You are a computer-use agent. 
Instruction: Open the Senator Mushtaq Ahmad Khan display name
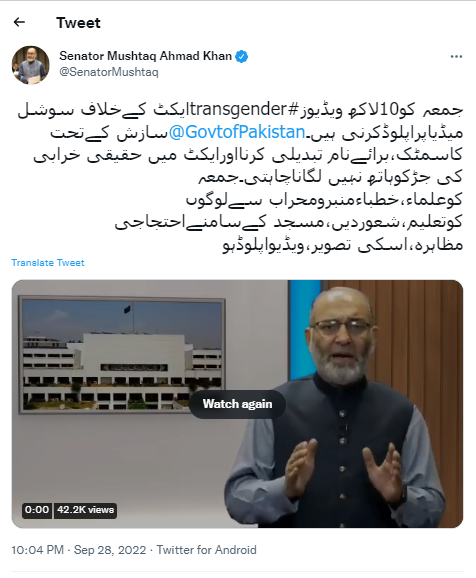[146, 56]
